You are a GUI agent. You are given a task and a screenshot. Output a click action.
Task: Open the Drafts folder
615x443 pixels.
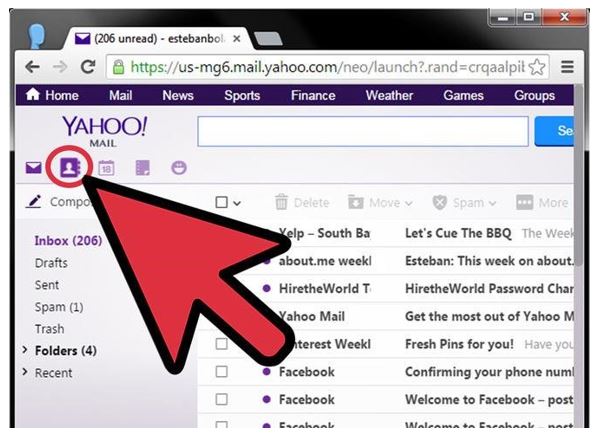click(51, 263)
